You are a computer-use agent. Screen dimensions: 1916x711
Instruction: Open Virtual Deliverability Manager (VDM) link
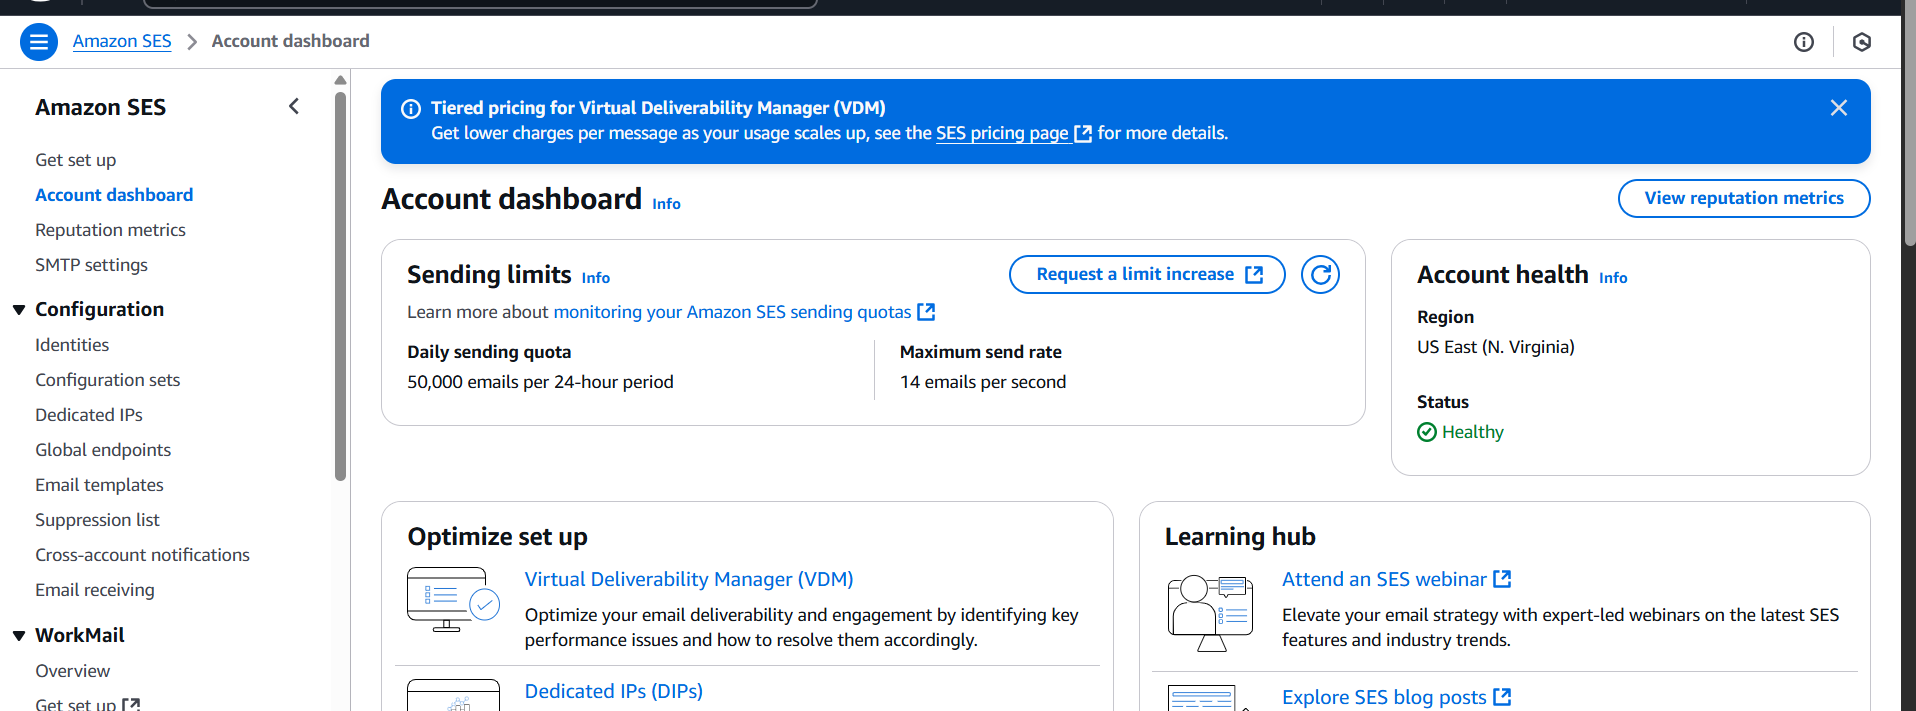pyautogui.click(x=689, y=579)
